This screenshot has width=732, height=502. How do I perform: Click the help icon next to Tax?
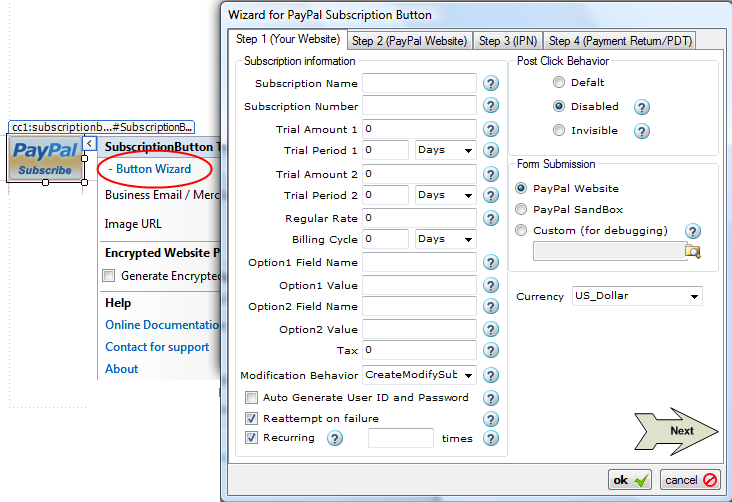(x=491, y=350)
